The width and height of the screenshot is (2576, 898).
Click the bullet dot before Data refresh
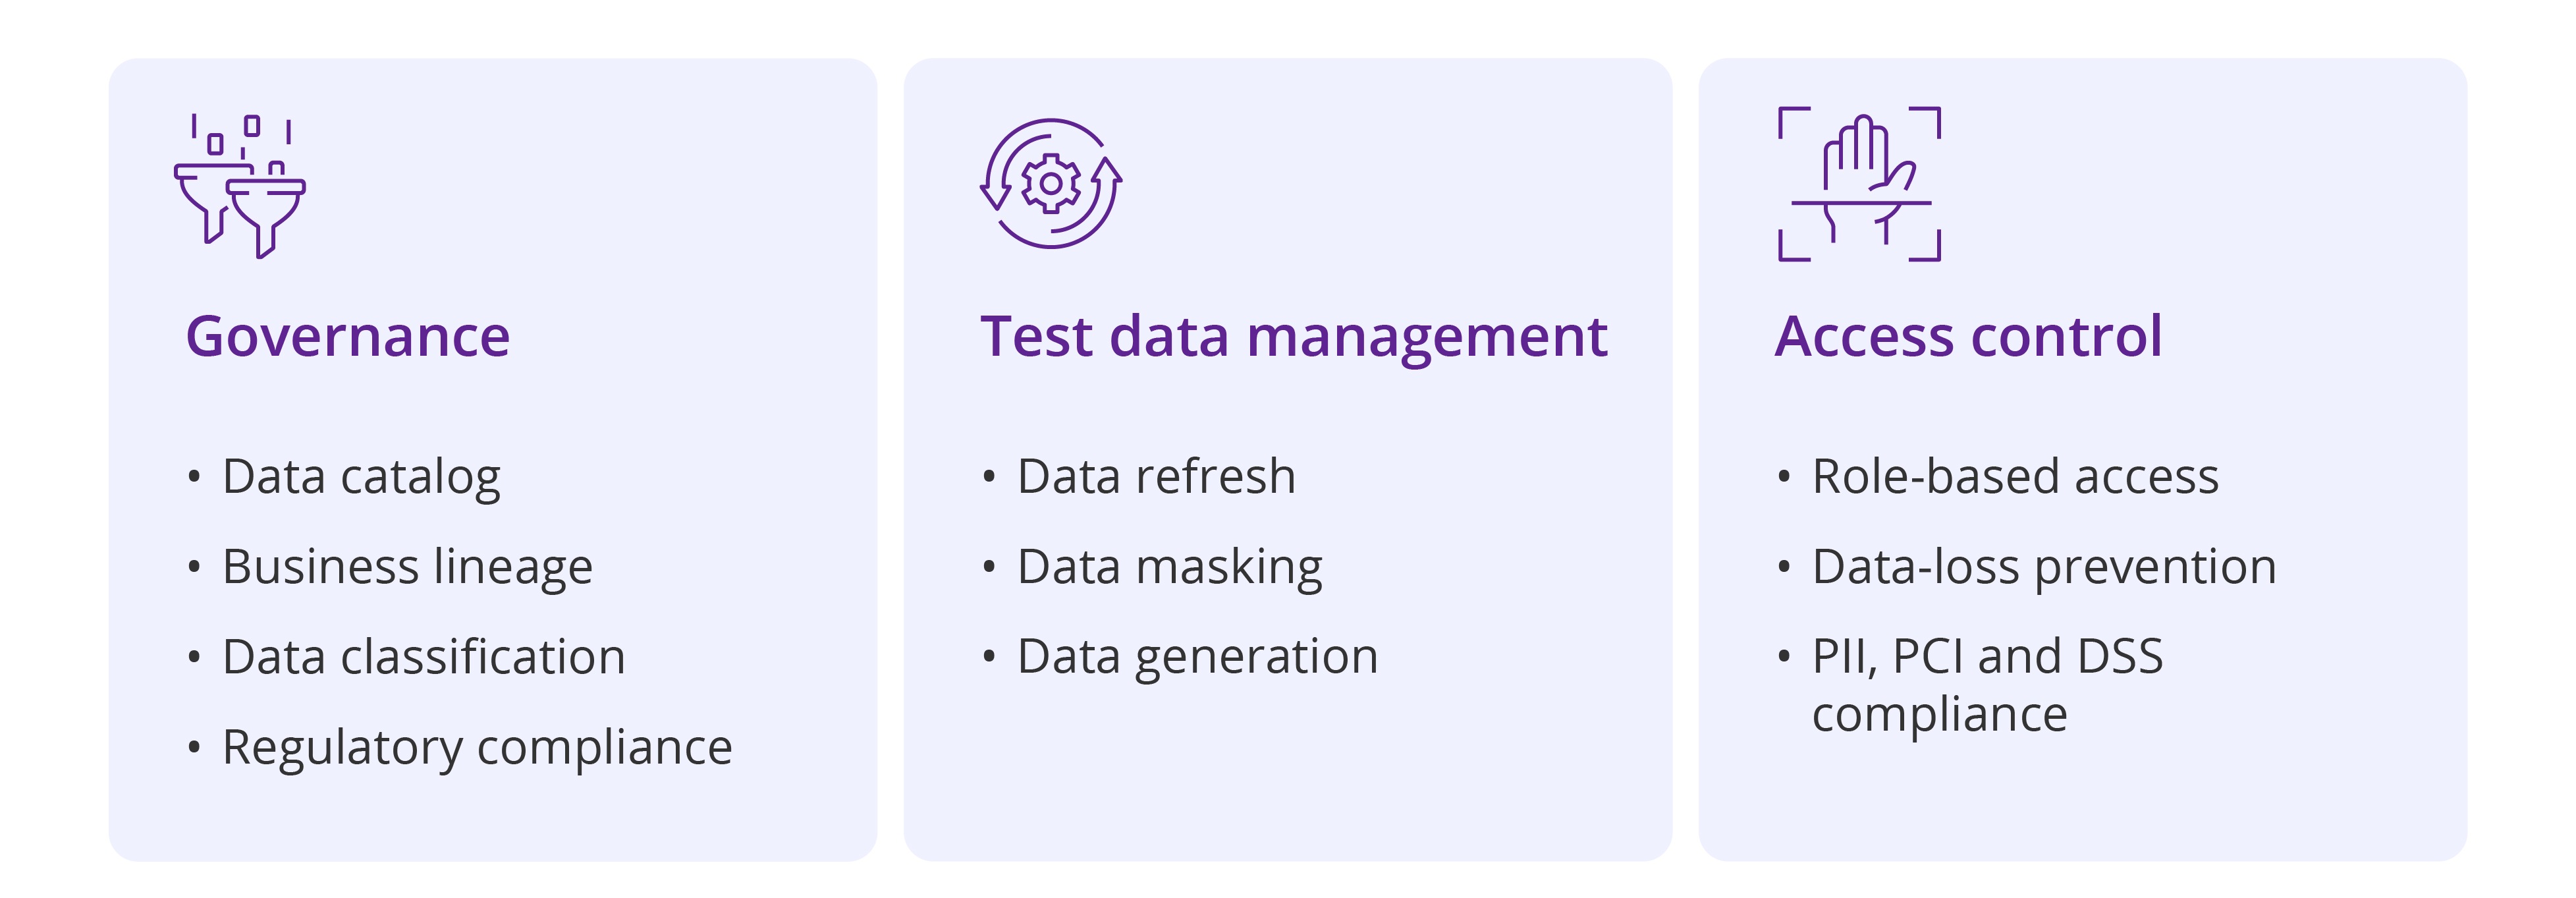pyautogui.click(x=989, y=477)
